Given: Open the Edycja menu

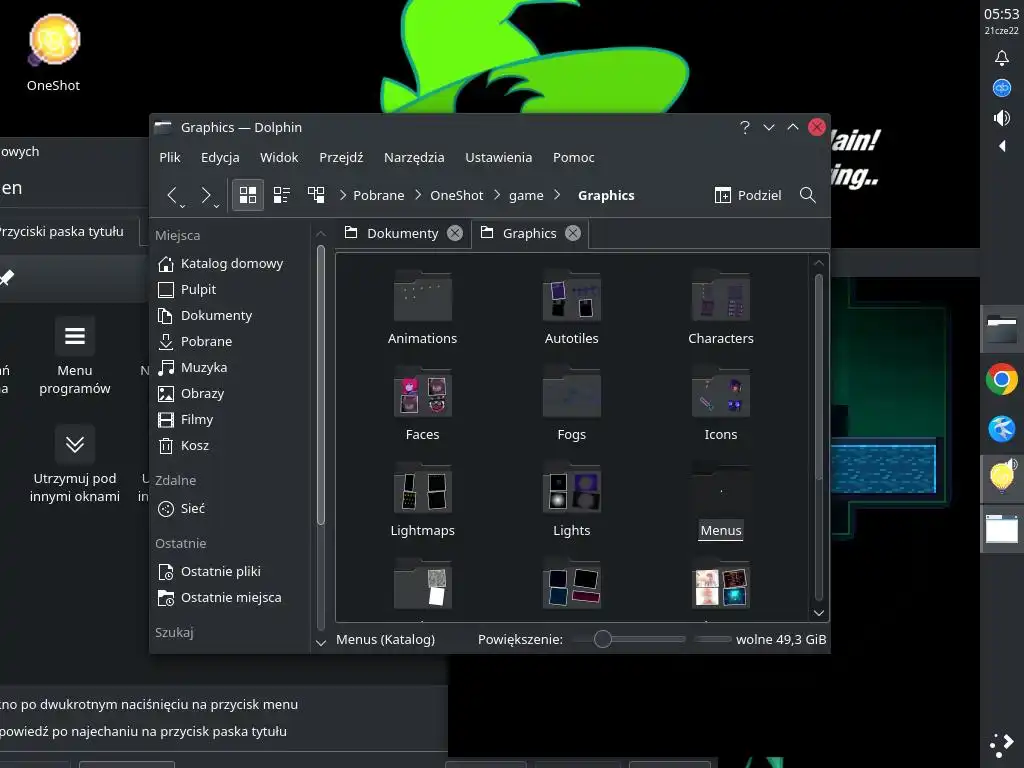Looking at the screenshot, I should (220, 157).
